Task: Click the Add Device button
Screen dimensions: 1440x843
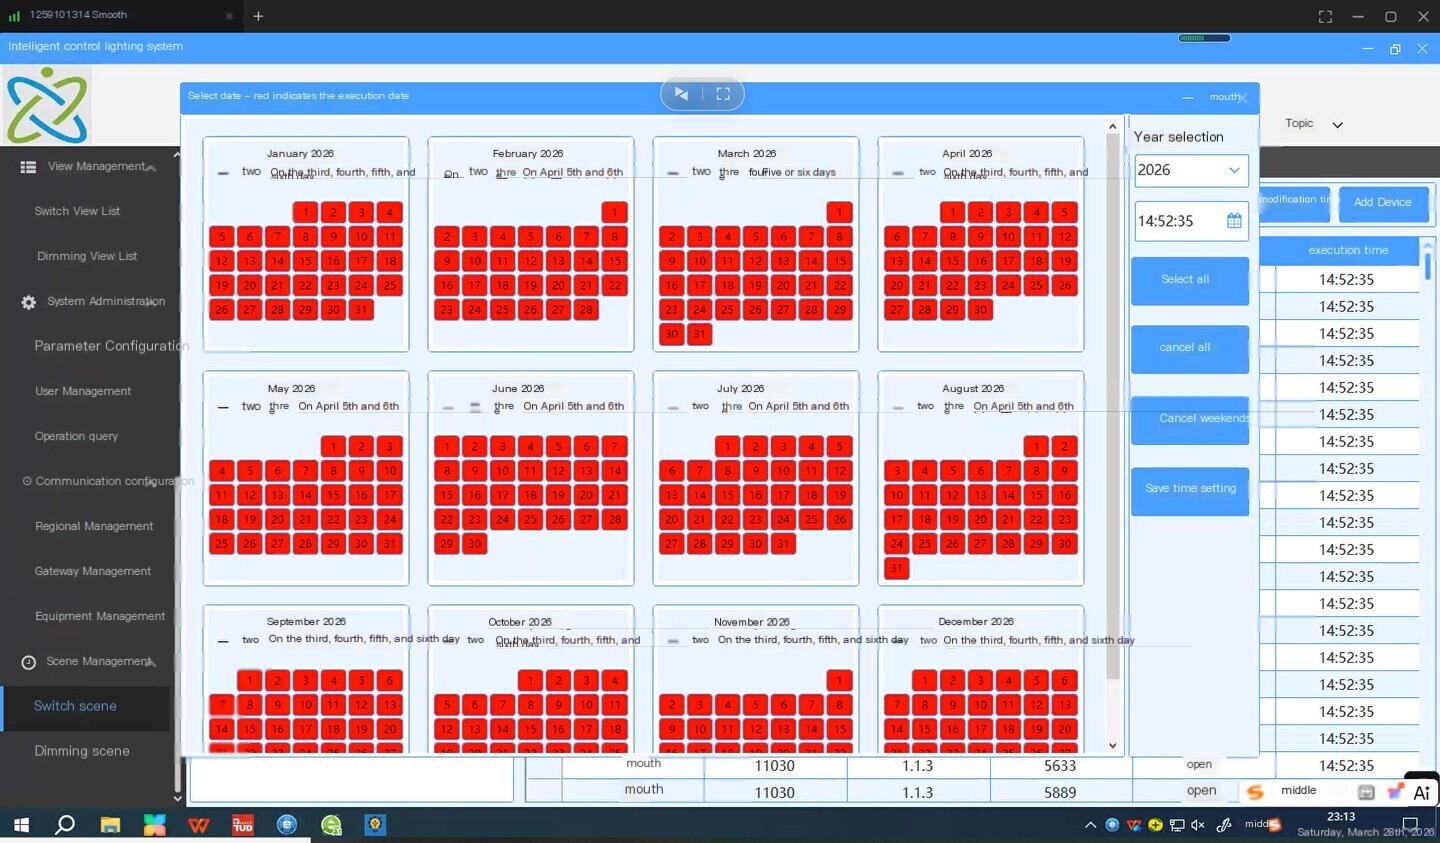Action: [1383, 203]
